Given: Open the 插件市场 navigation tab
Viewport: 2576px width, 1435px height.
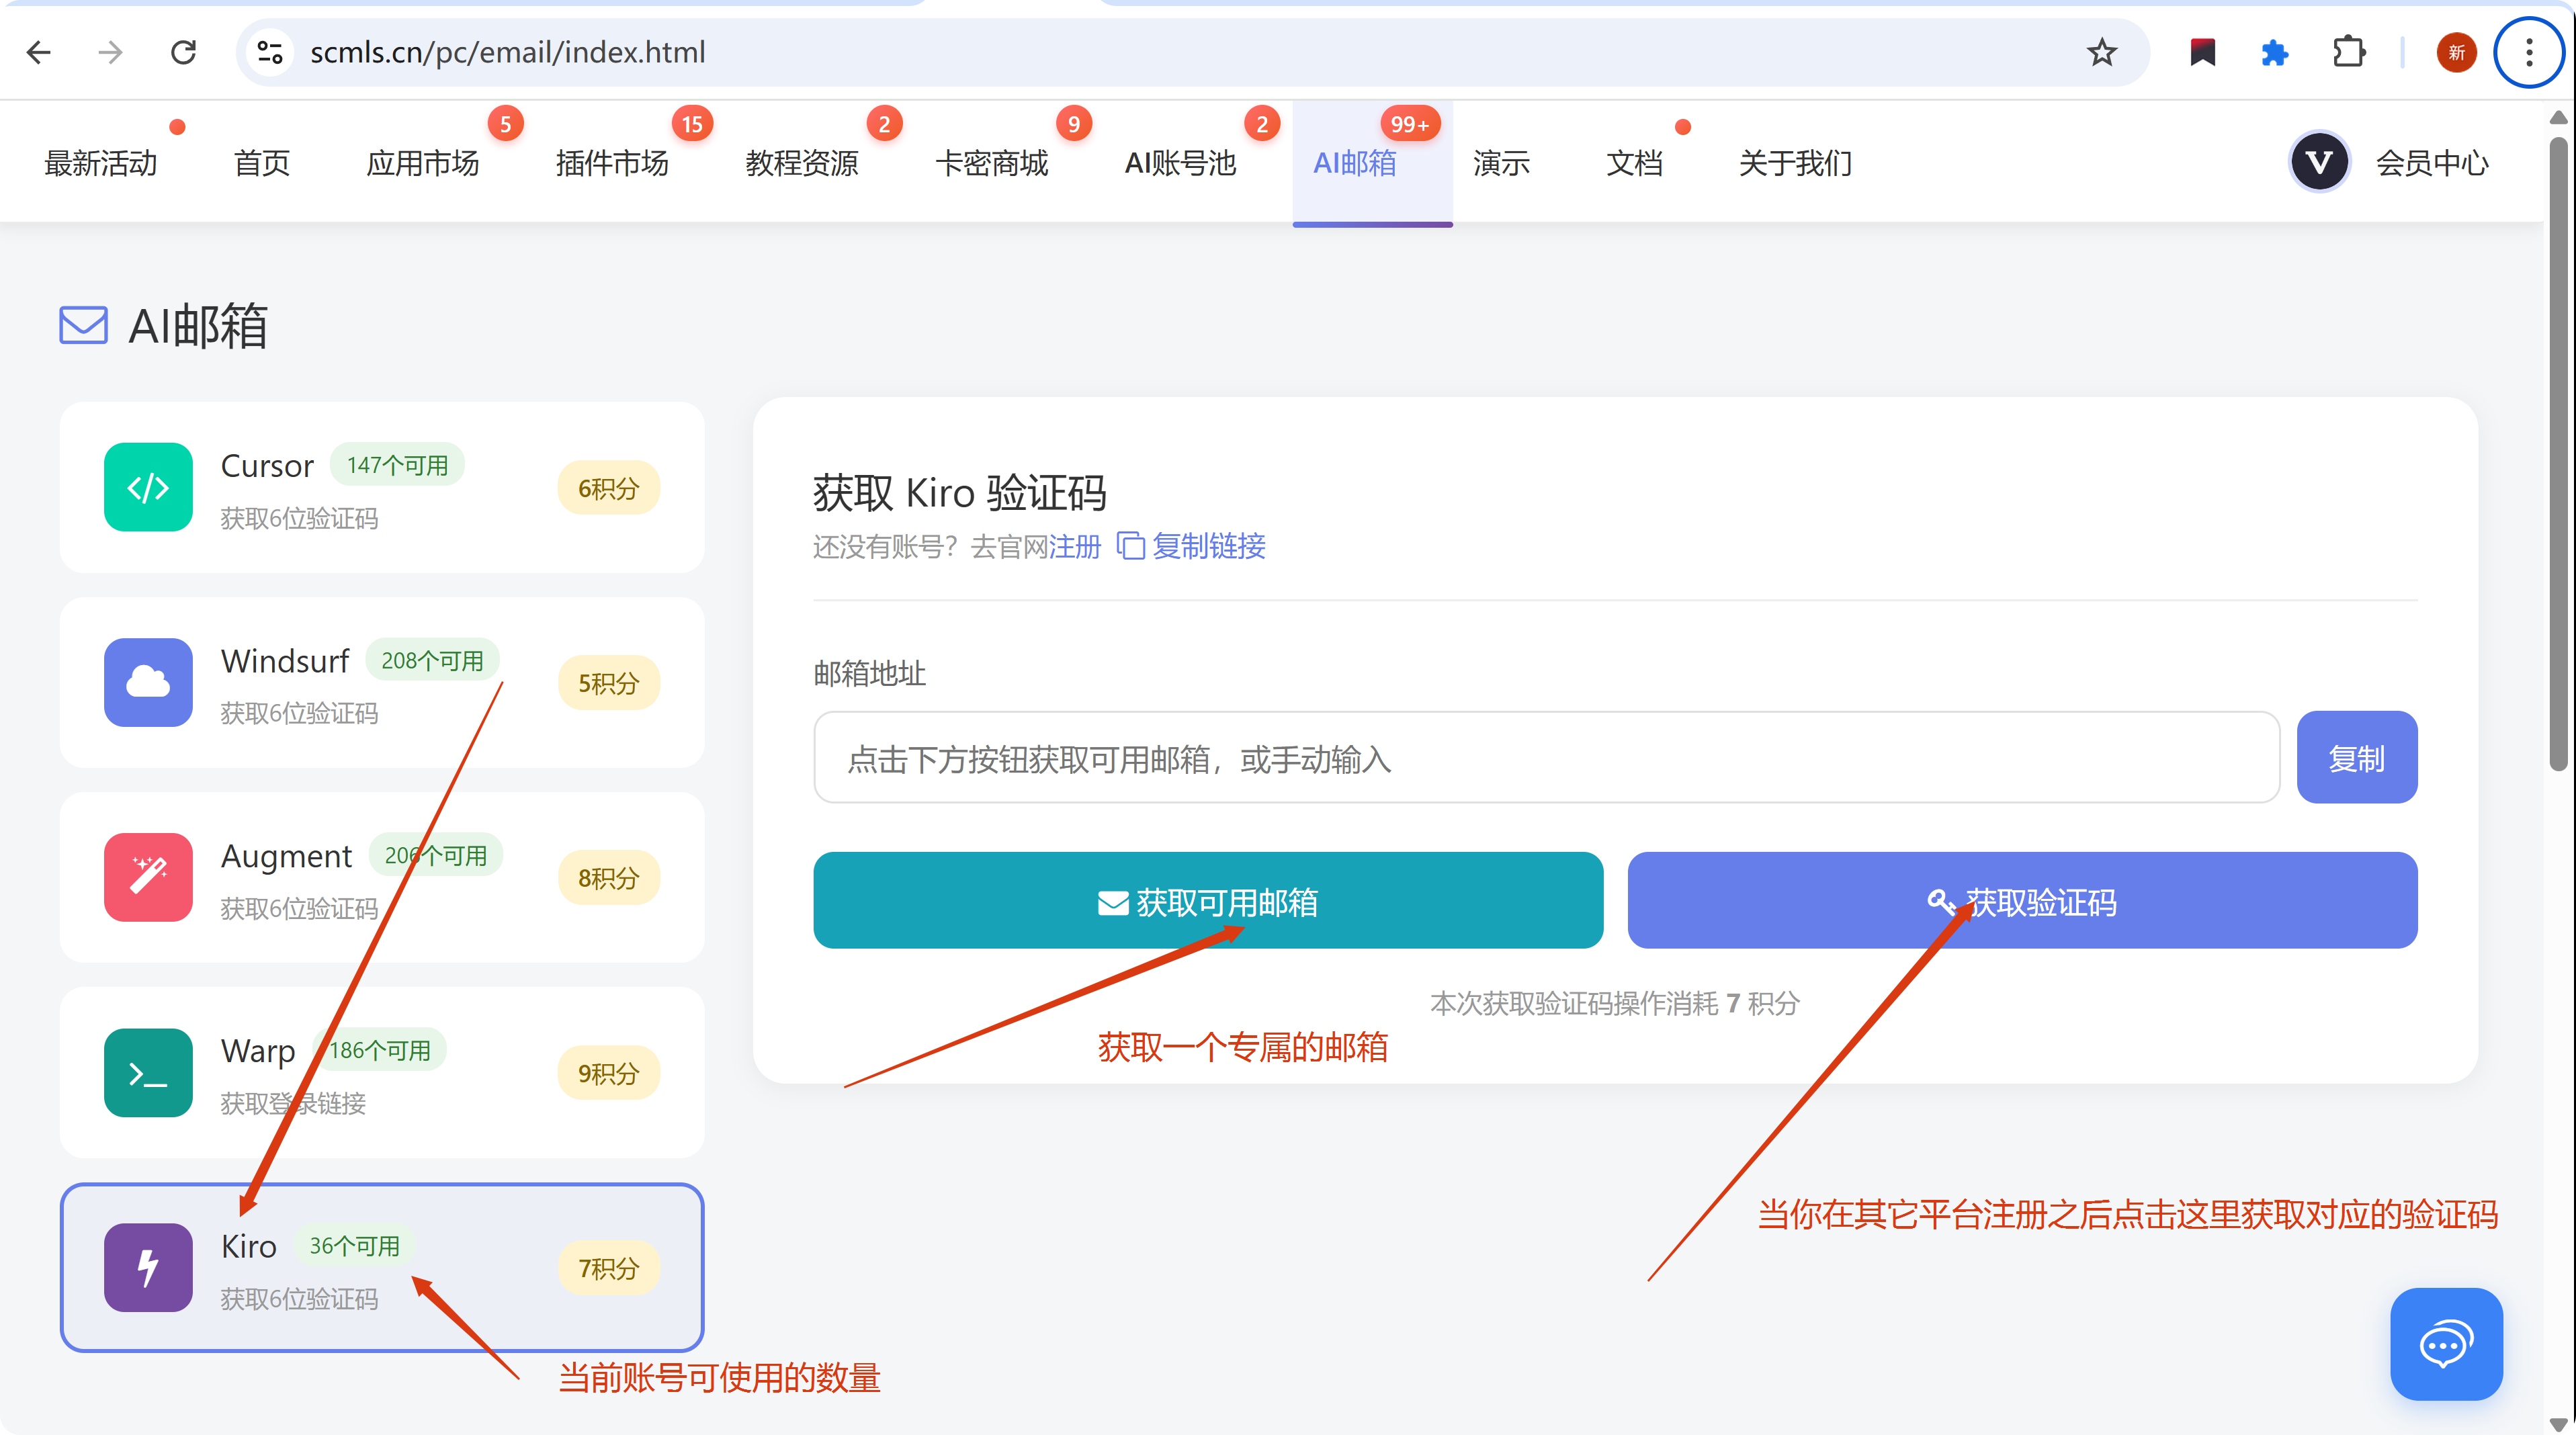Looking at the screenshot, I should [612, 163].
